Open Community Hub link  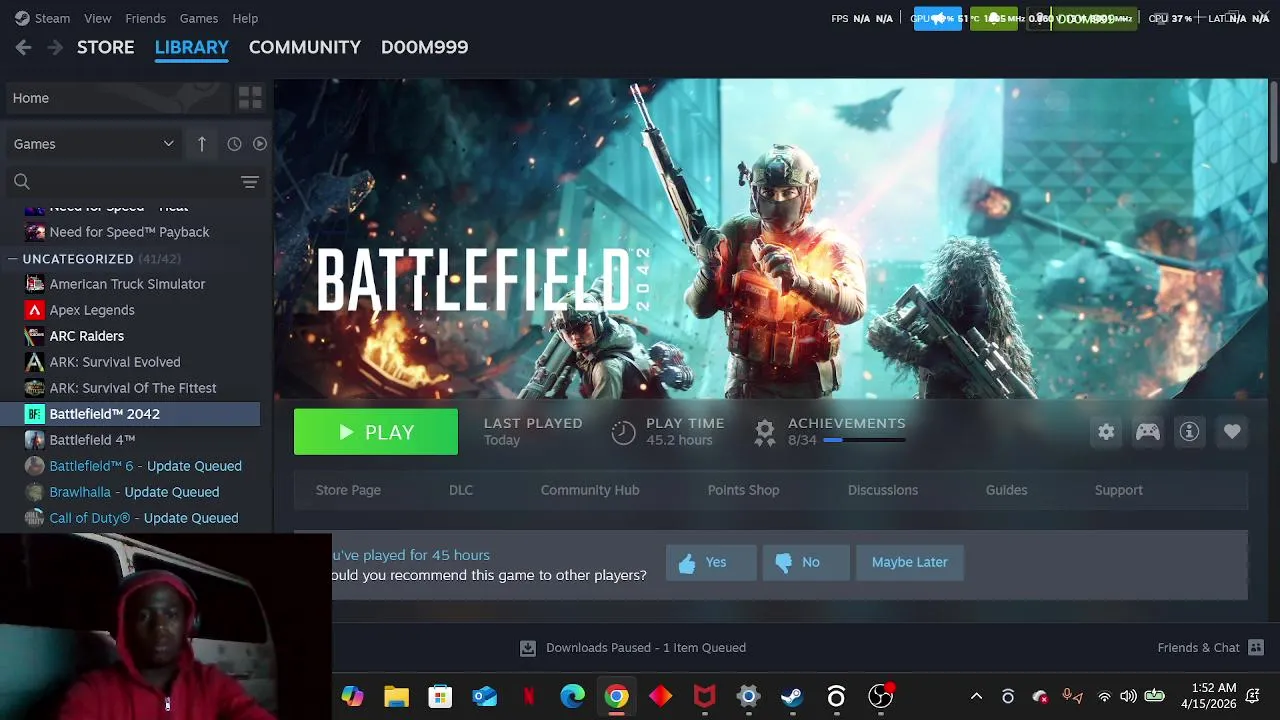(590, 490)
